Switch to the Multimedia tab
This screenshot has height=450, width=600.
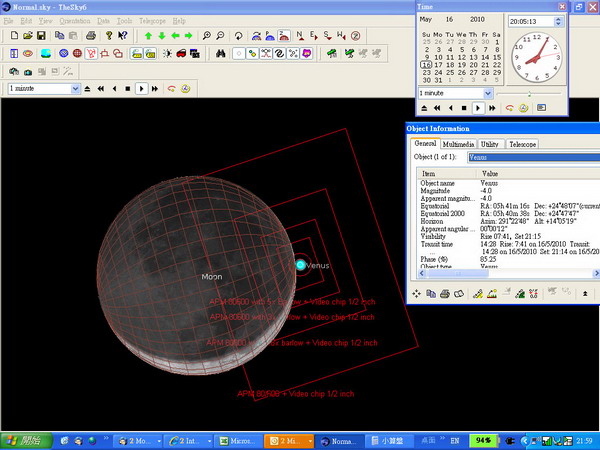coord(459,144)
